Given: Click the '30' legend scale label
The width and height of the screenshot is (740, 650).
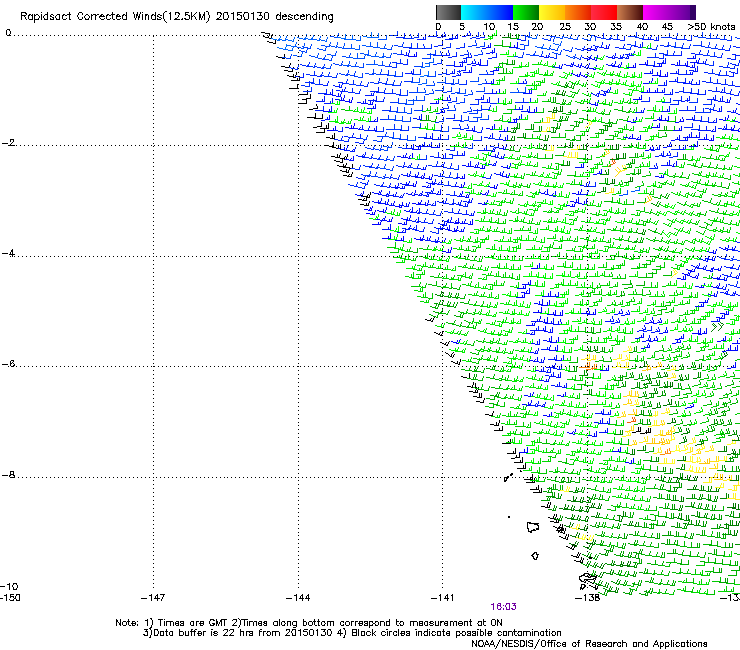Looking at the screenshot, I should tap(590, 26).
